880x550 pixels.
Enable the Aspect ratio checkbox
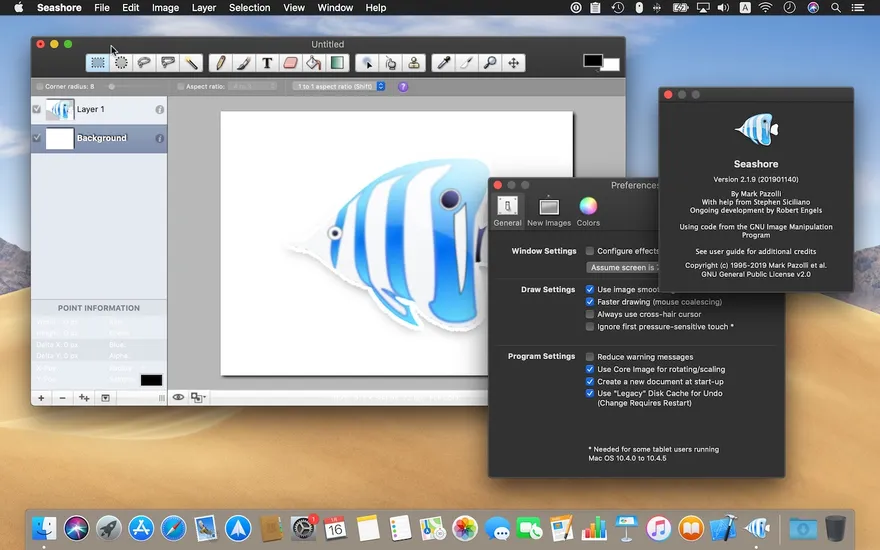(x=181, y=86)
